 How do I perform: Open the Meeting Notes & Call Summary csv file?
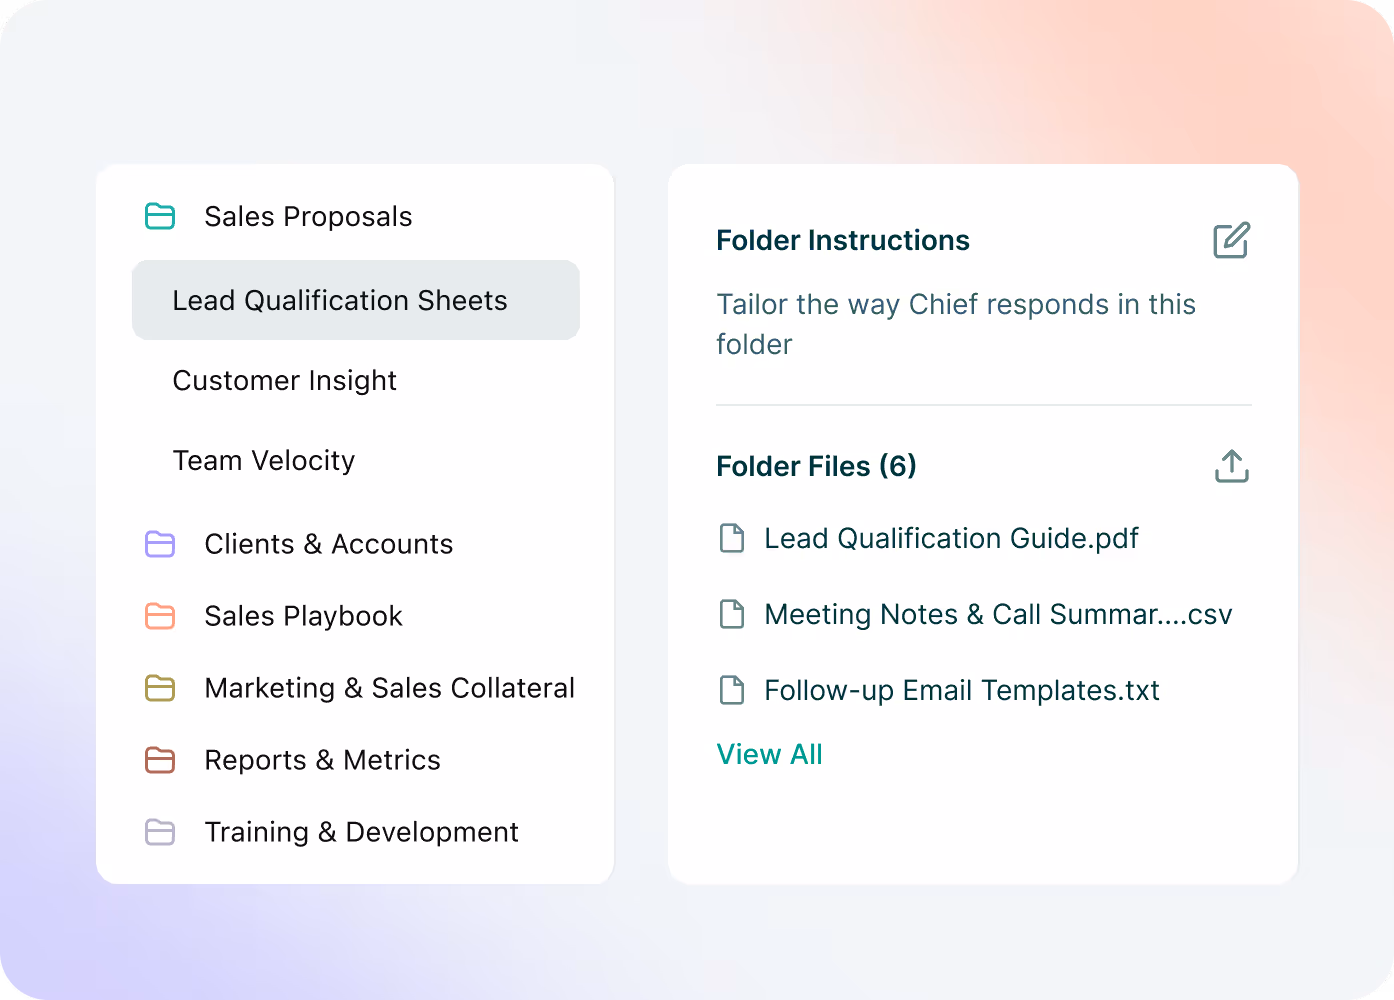(x=998, y=614)
